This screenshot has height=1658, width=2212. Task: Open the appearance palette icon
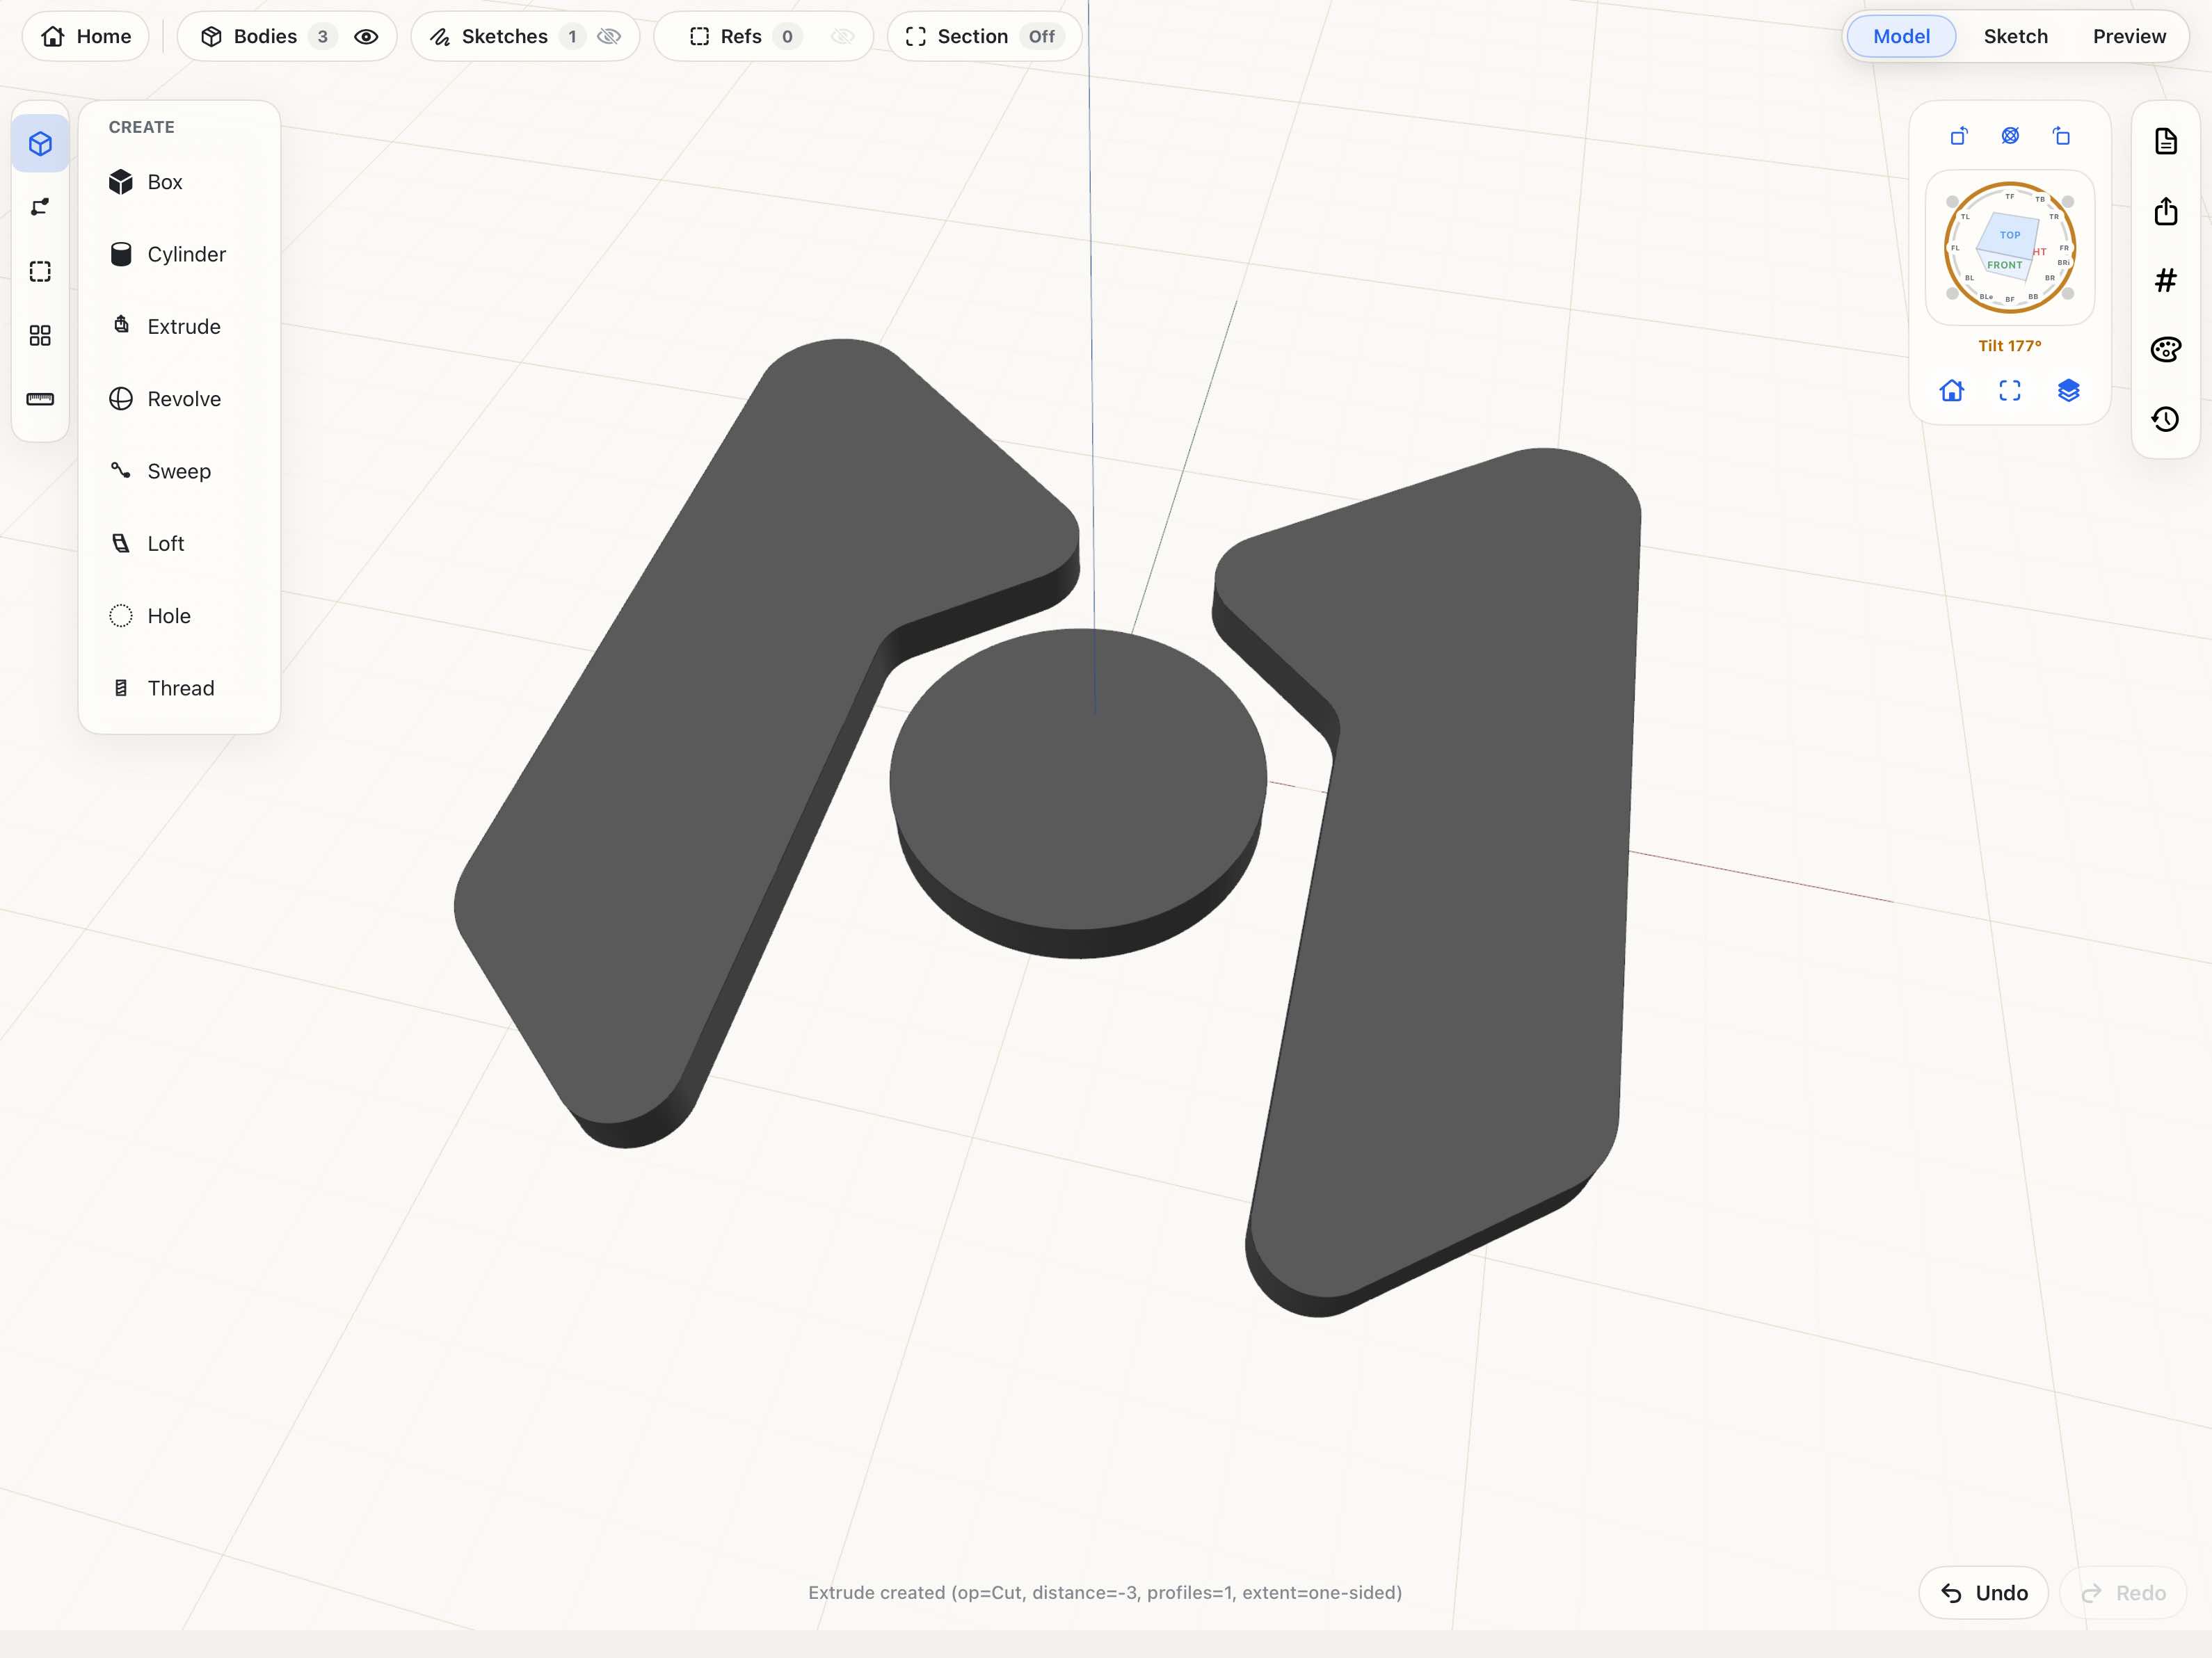2166,349
